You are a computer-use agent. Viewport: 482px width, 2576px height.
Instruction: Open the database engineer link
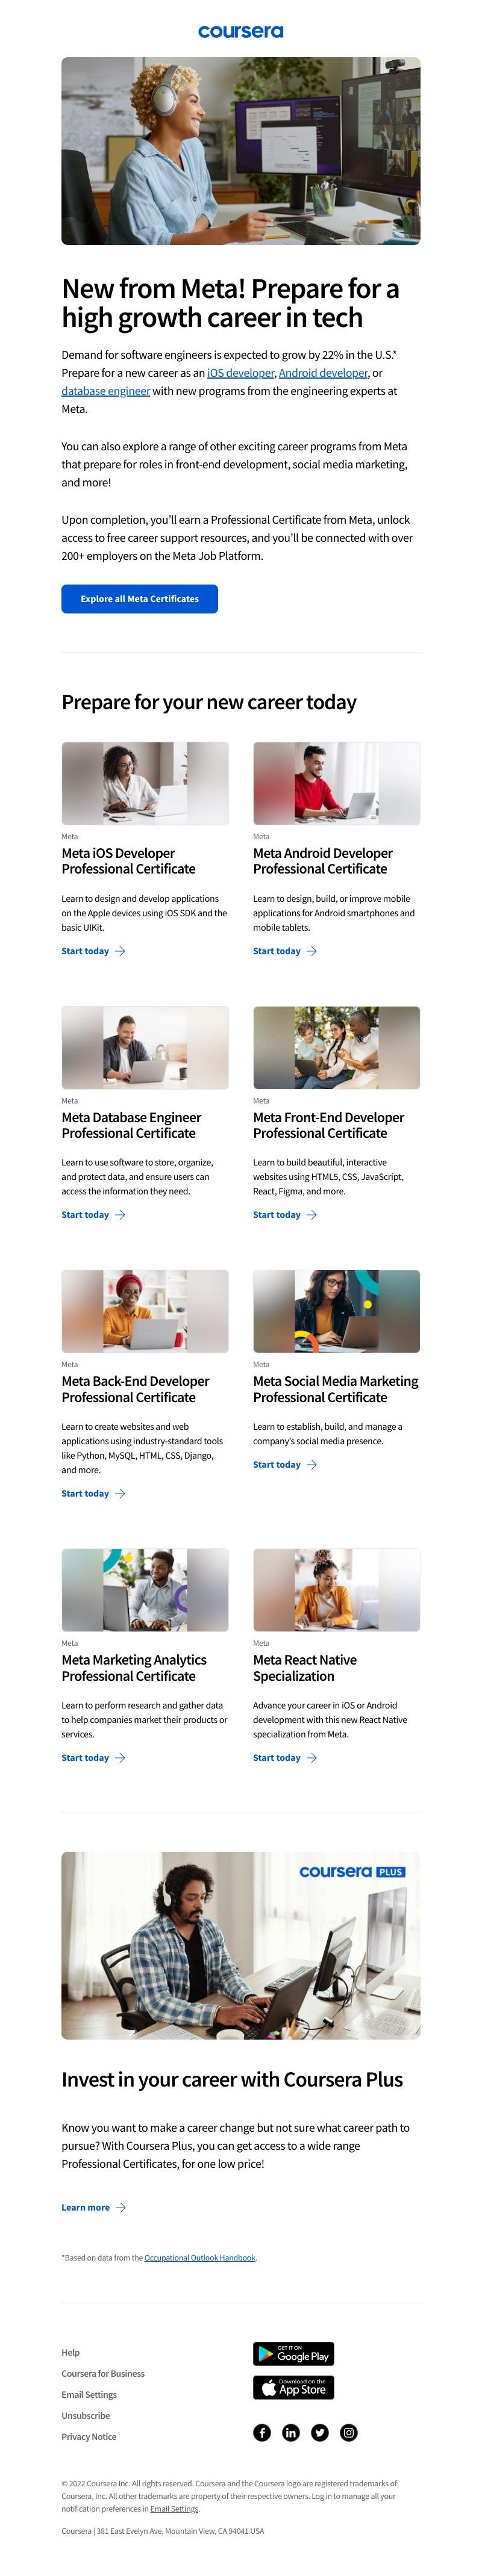(x=106, y=391)
